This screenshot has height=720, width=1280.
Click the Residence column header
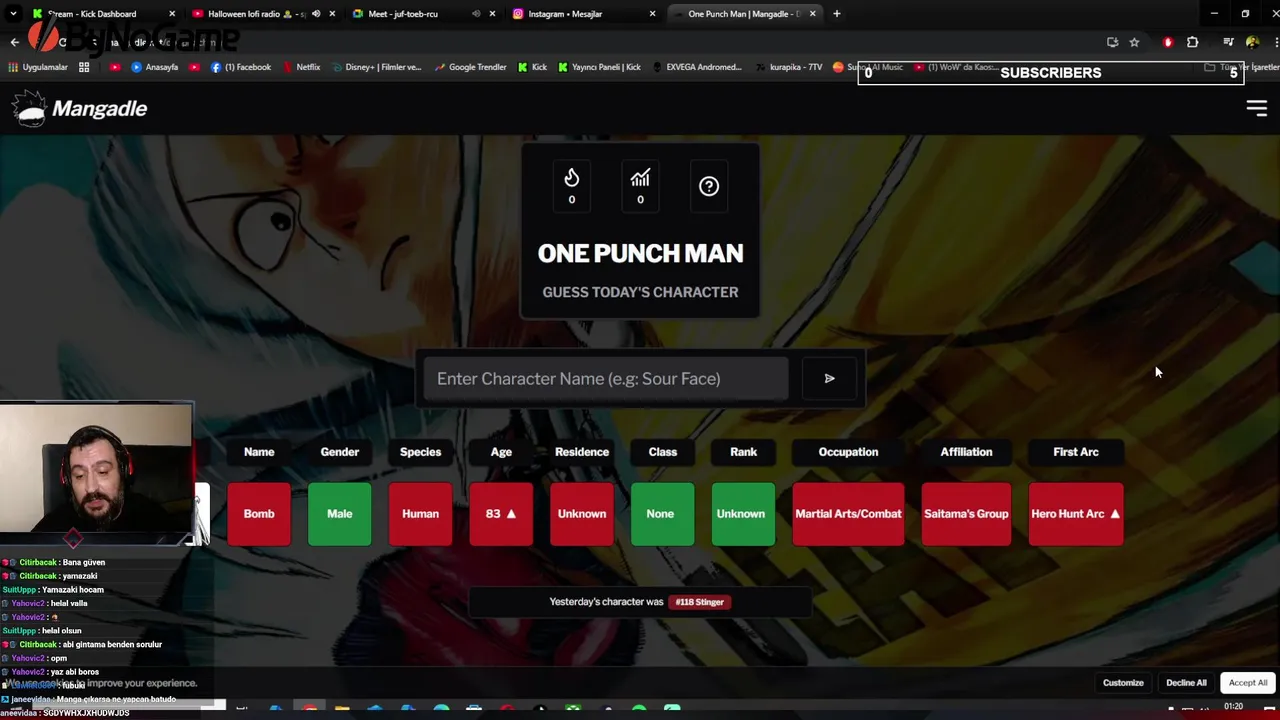tap(582, 452)
